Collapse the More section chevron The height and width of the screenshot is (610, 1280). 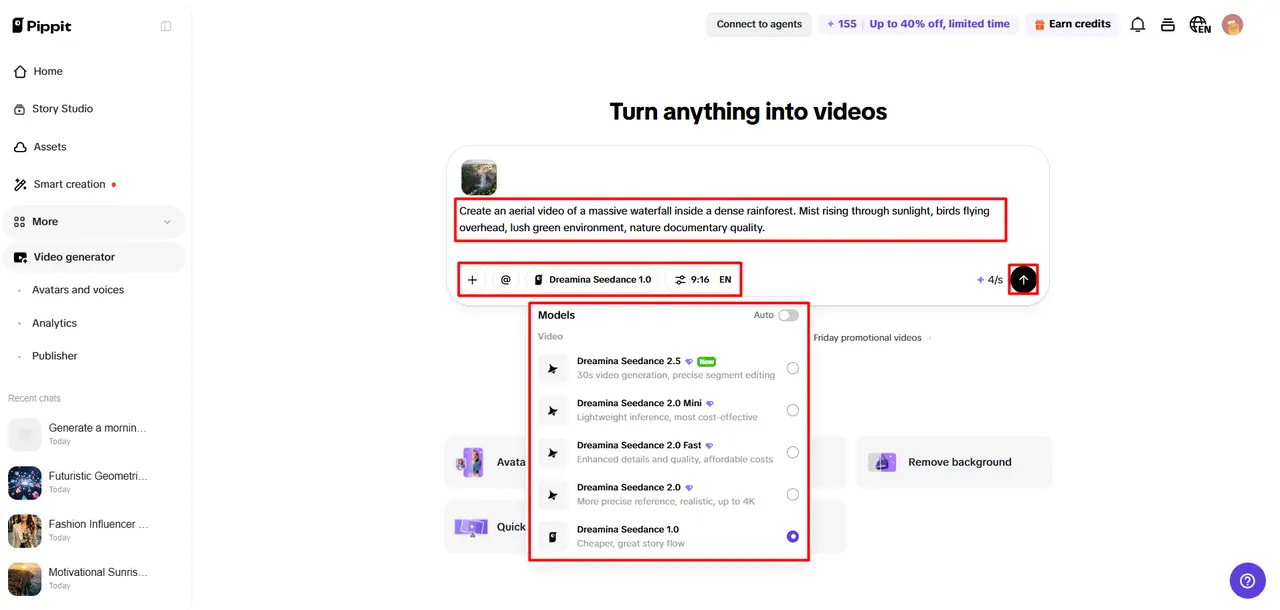coord(167,222)
